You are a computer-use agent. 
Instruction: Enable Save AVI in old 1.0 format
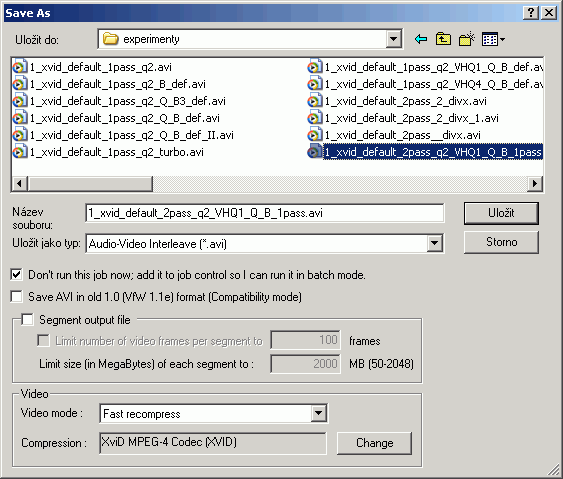point(17,297)
